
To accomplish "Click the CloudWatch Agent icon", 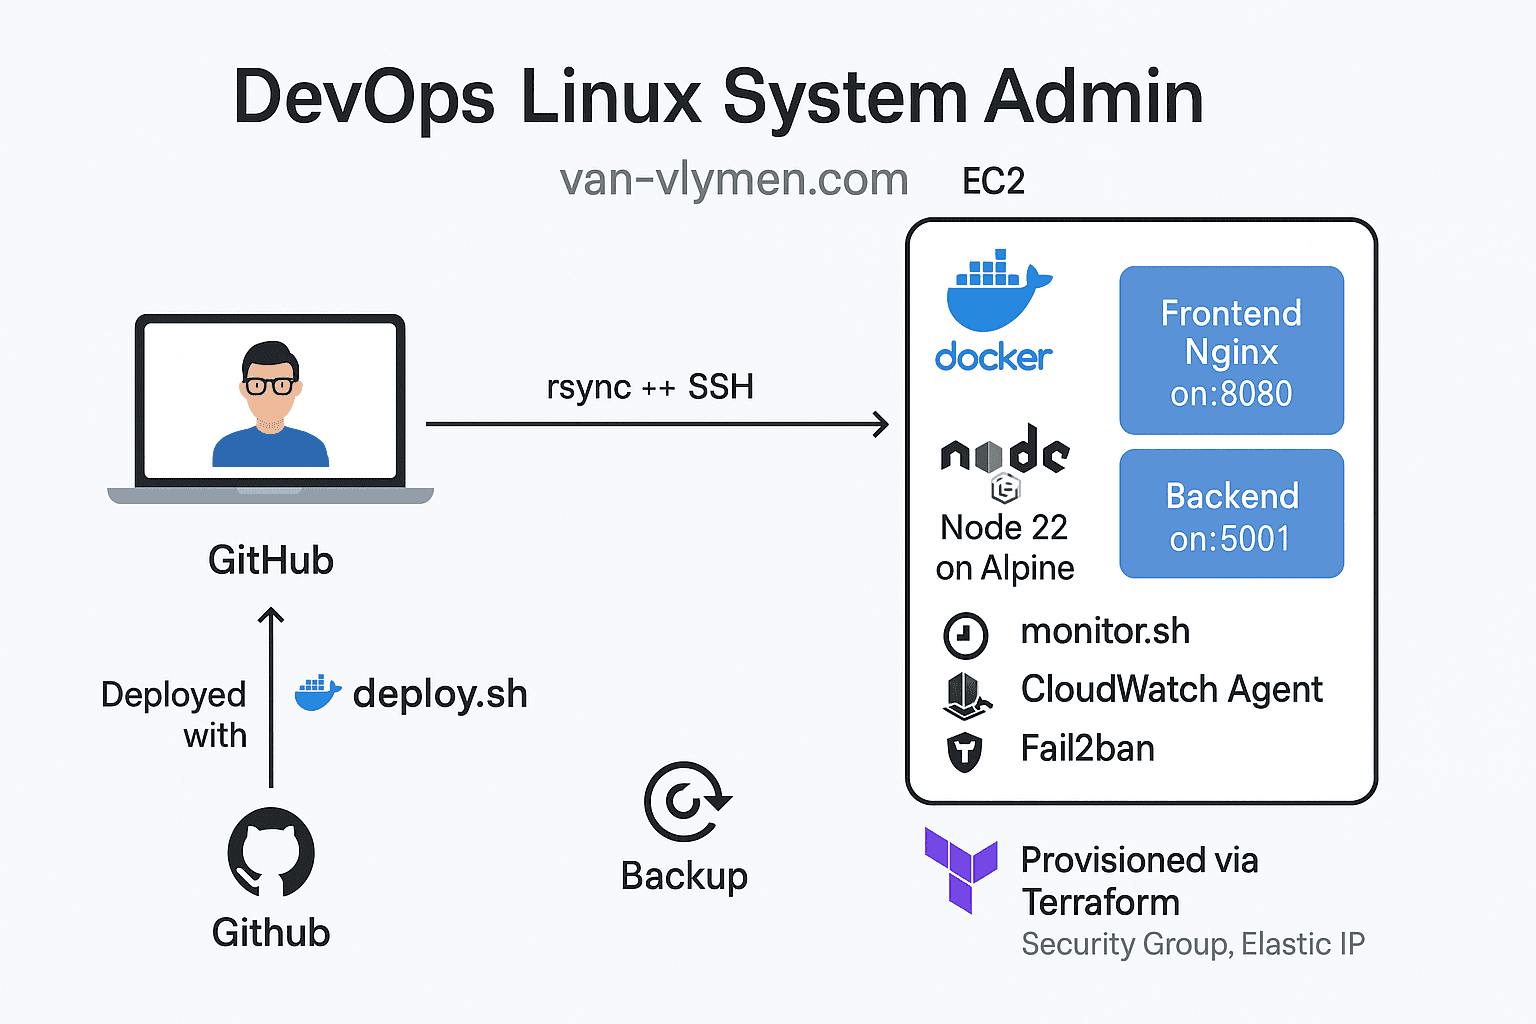I will (x=966, y=695).
